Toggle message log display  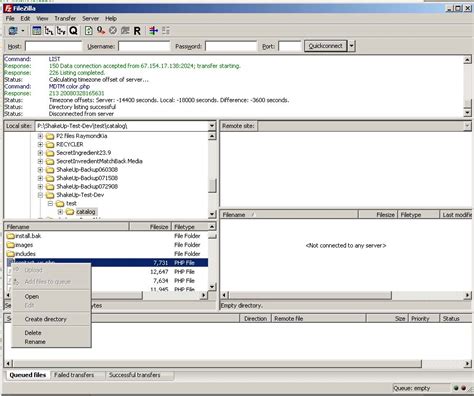click(x=37, y=31)
